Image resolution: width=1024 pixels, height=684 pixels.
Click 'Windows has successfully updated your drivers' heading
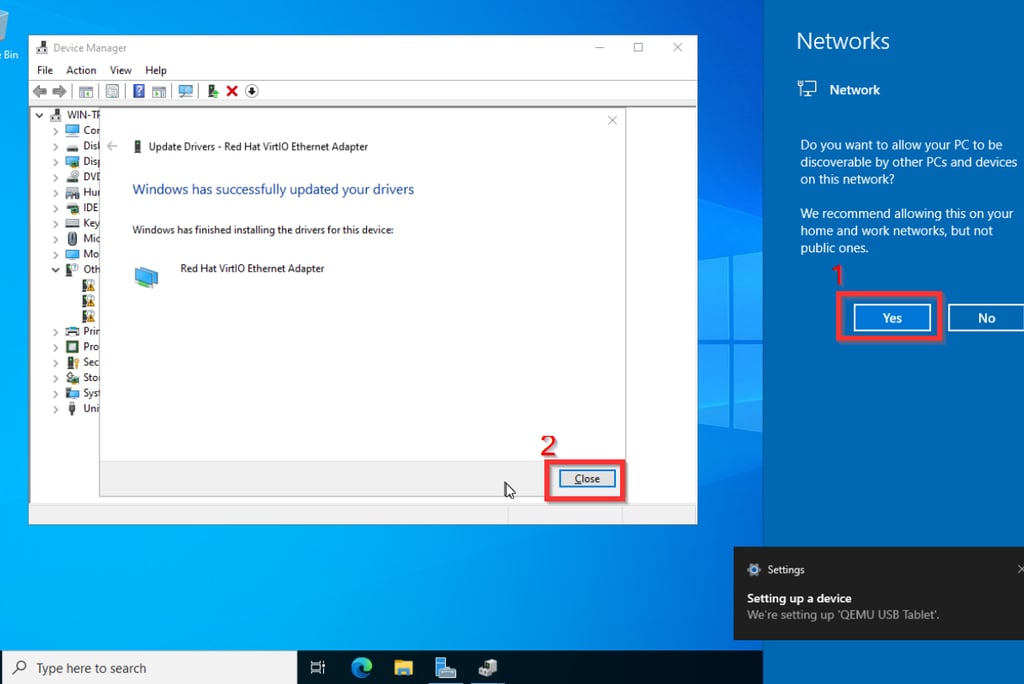tap(273, 189)
